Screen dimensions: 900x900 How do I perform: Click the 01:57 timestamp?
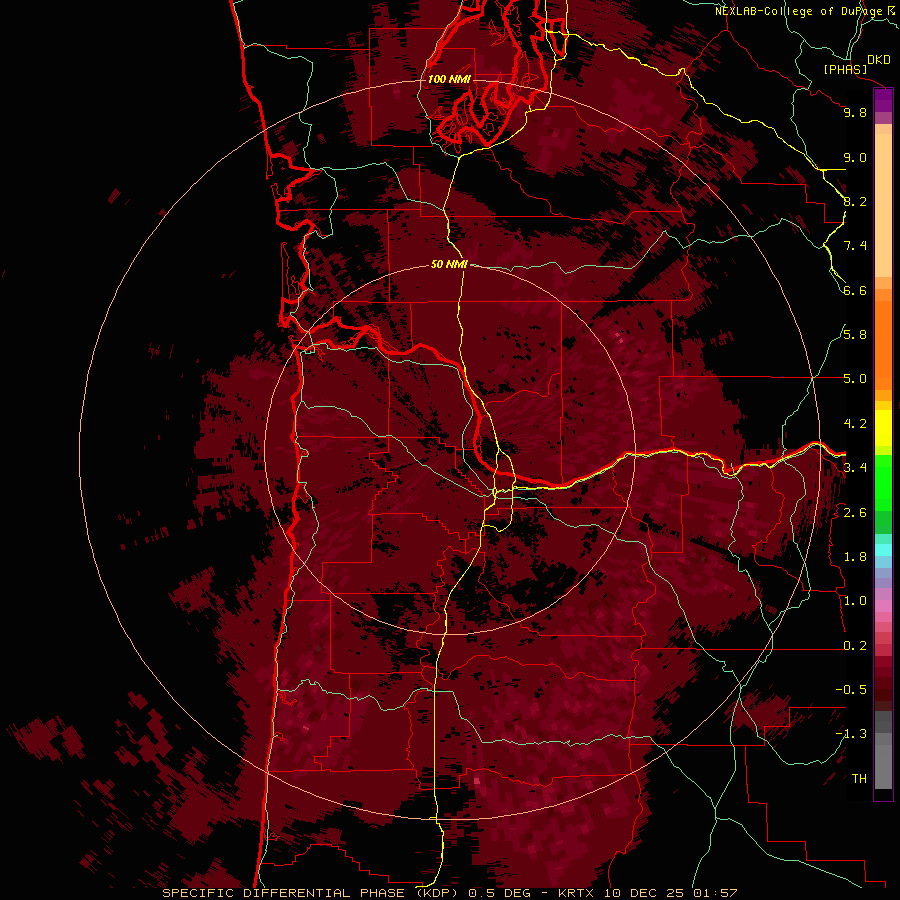[715, 893]
